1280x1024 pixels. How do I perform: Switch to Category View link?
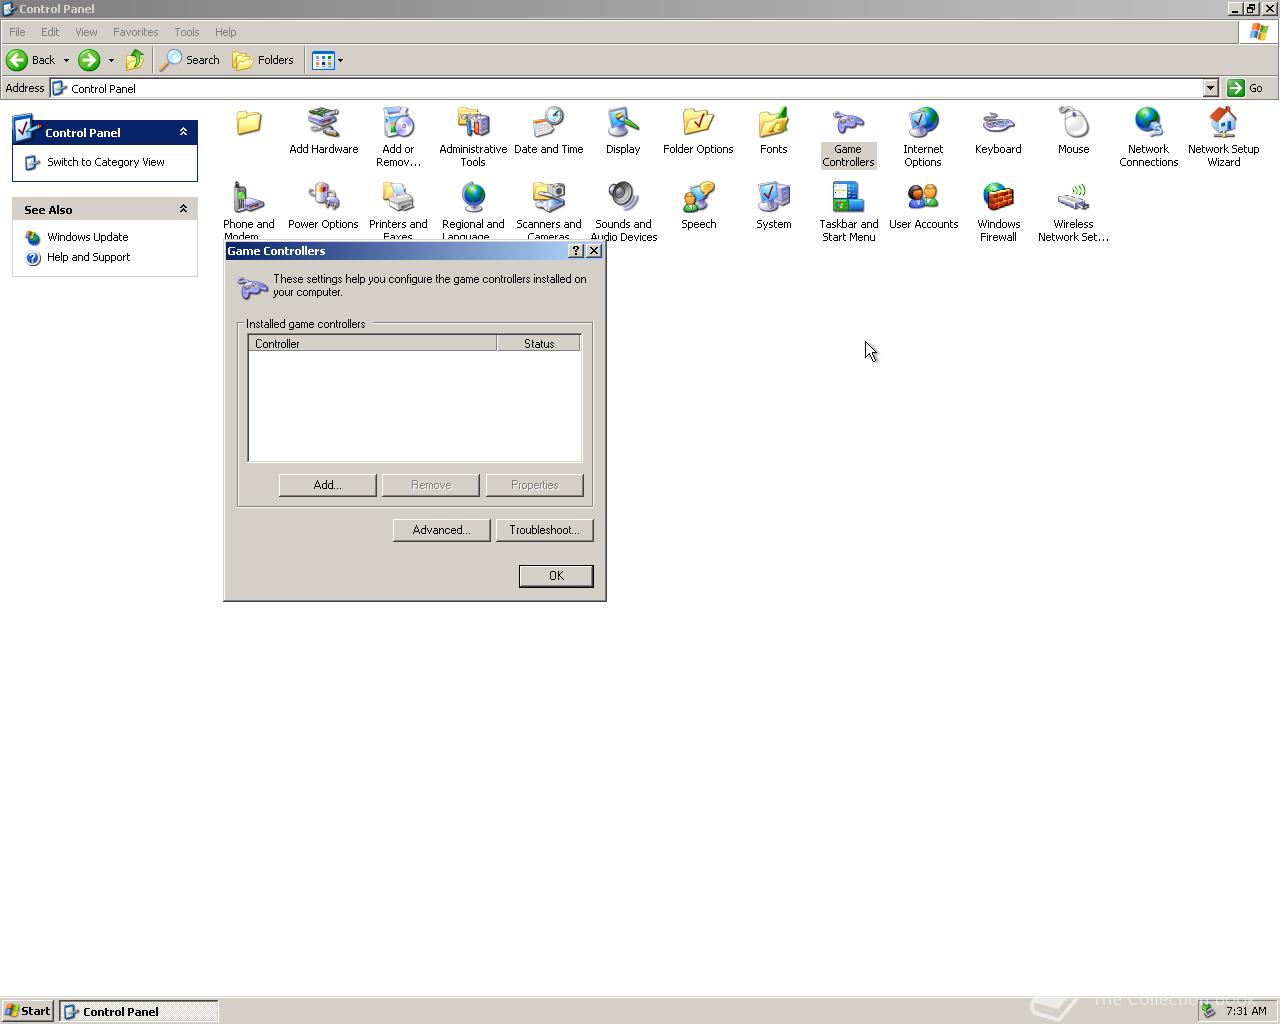(106, 162)
